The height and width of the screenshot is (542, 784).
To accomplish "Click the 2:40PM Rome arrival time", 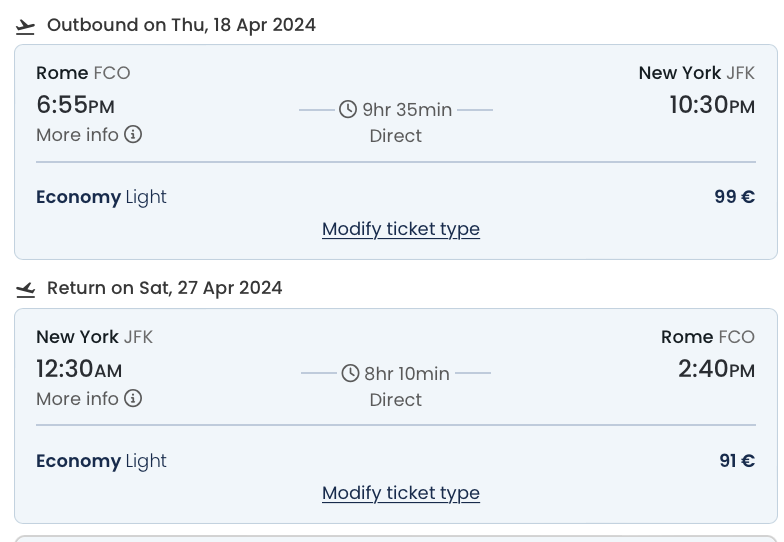I will (x=716, y=369).
